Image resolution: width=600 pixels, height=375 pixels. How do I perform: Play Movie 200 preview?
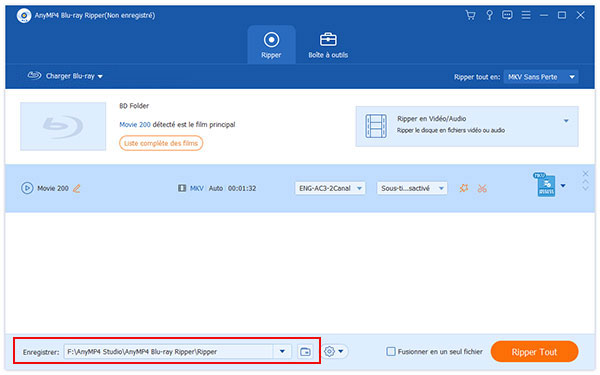(27, 188)
